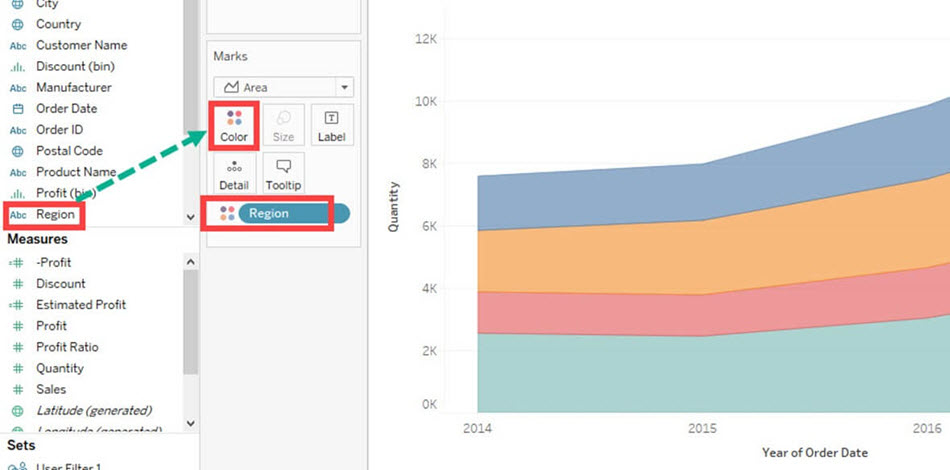Open the Area mark type dropdown
Image resolution: width=950 pixels, height=470 pixels.
pos(283,87)
